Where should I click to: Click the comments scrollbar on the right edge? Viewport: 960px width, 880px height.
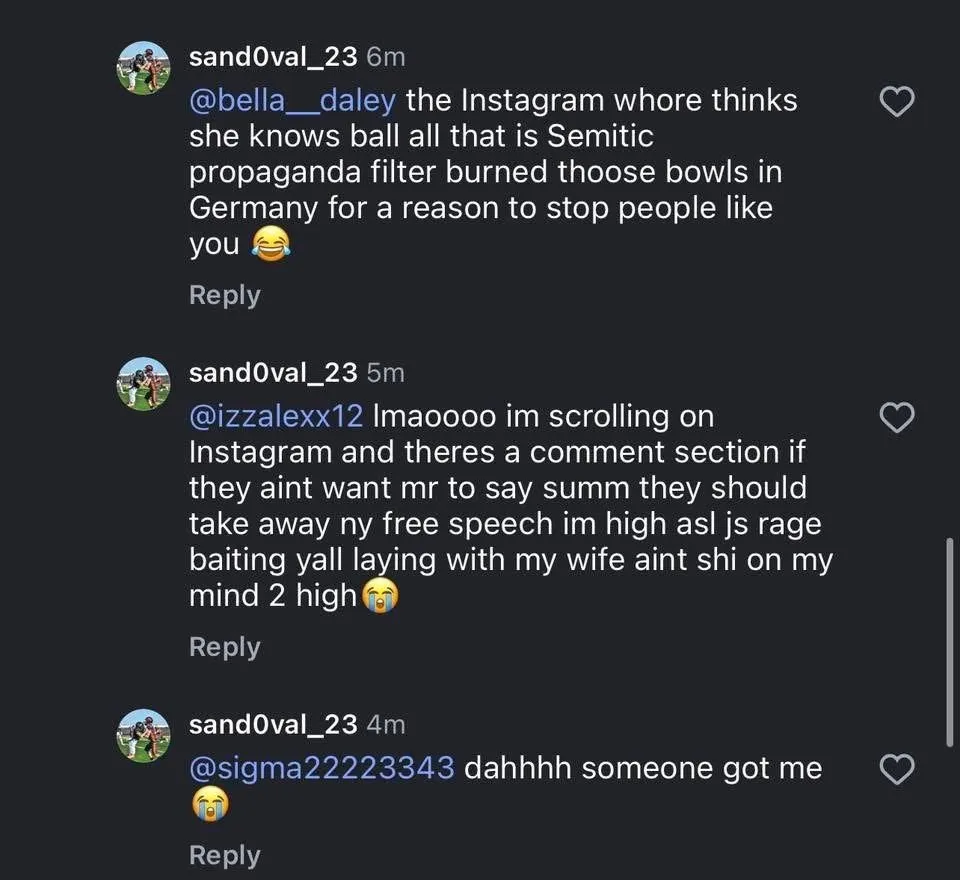(949, 640)
